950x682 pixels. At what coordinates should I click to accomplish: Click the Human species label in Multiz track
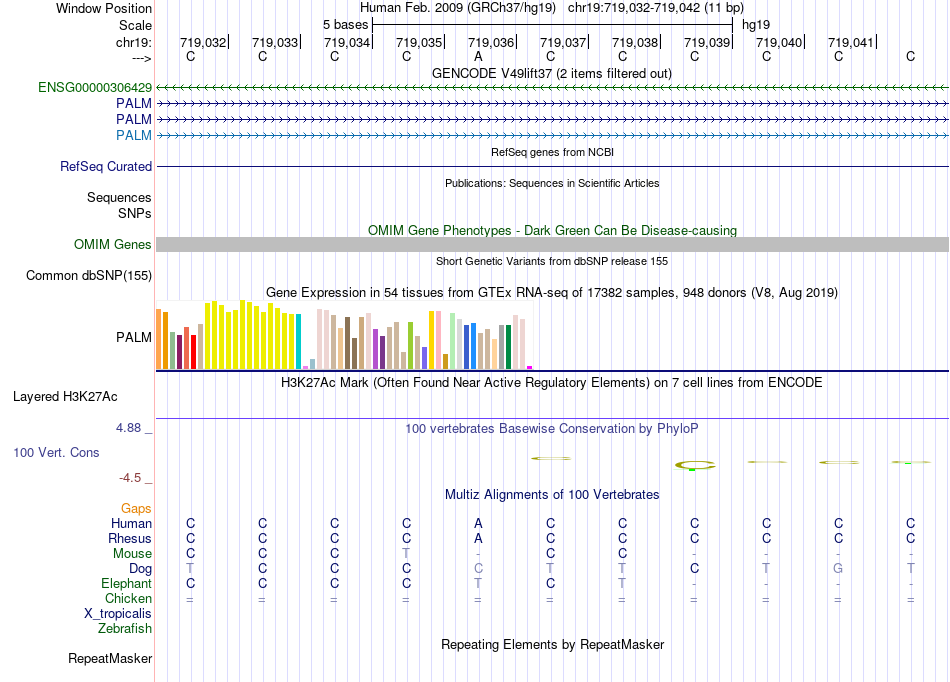point(131,523)
